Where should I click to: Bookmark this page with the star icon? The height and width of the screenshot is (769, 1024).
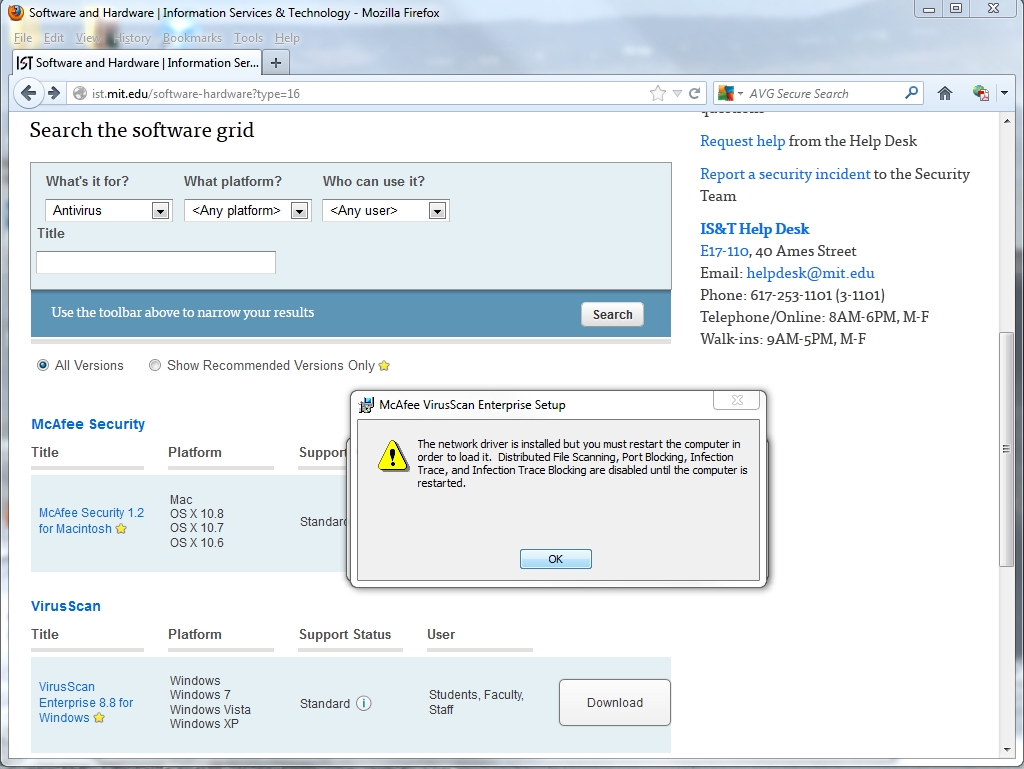click(x=657, y=93)
